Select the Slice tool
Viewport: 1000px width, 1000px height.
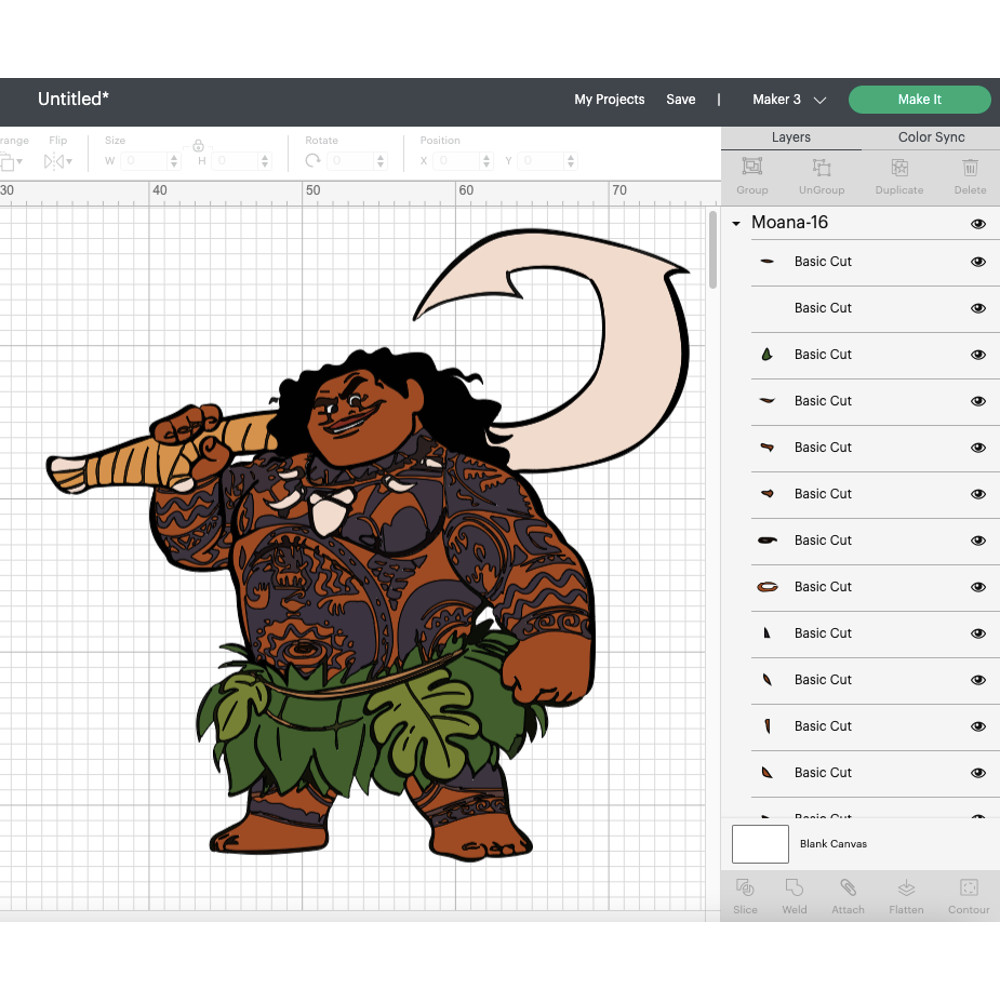pyautogui.click(x=745, y=895)
